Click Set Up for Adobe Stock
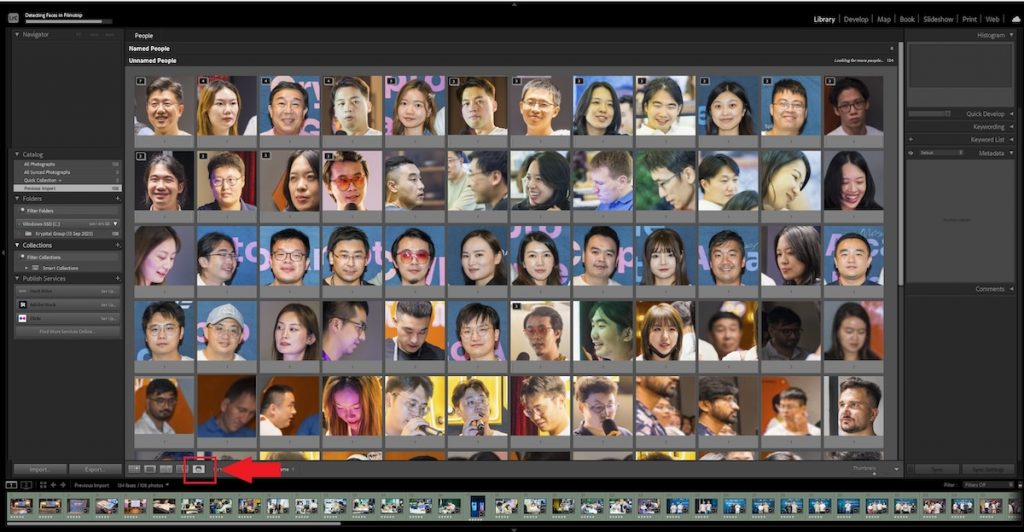 (108, 305)
